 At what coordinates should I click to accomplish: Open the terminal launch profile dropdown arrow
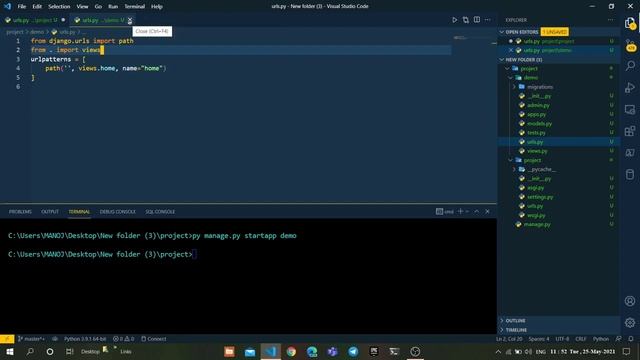tap(467, 211)
